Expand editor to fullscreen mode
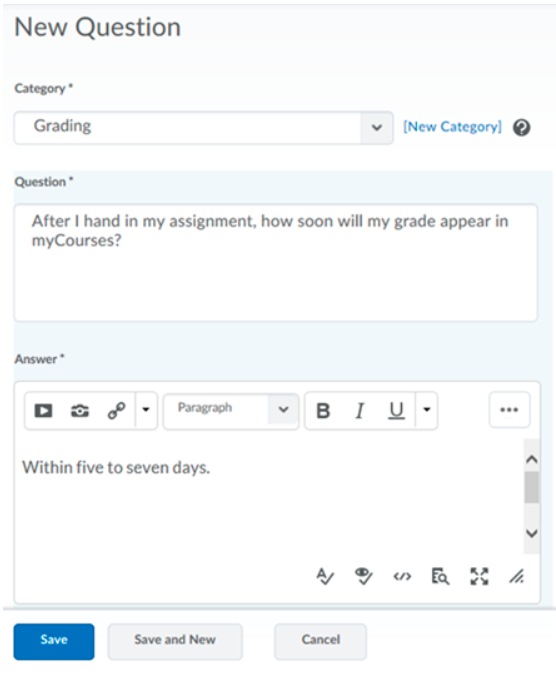The image size is (556, 675). coord(479,576)
